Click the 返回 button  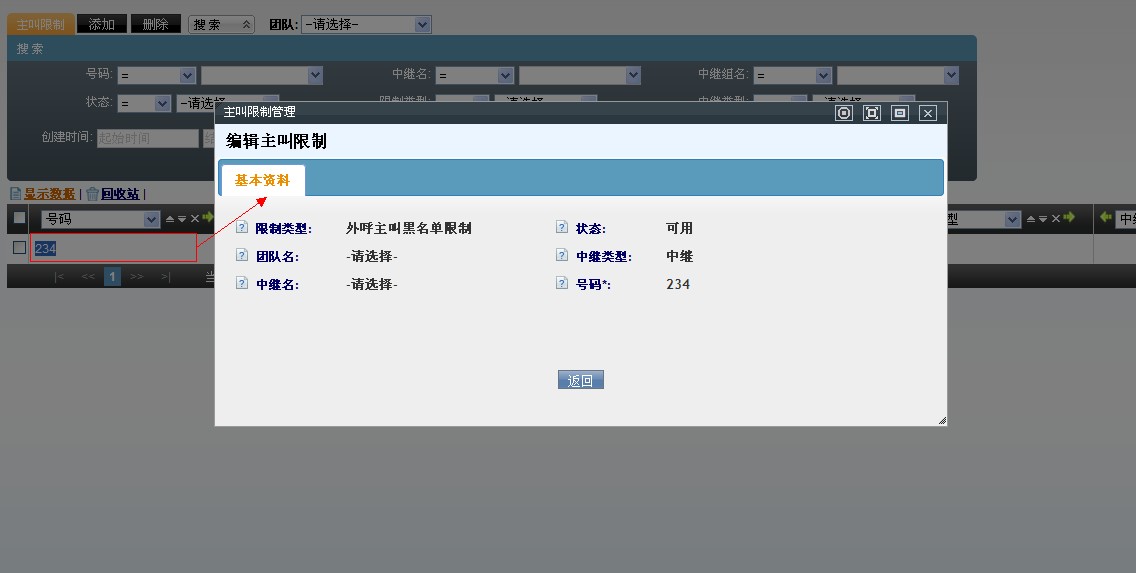click(x=580, y=380)
